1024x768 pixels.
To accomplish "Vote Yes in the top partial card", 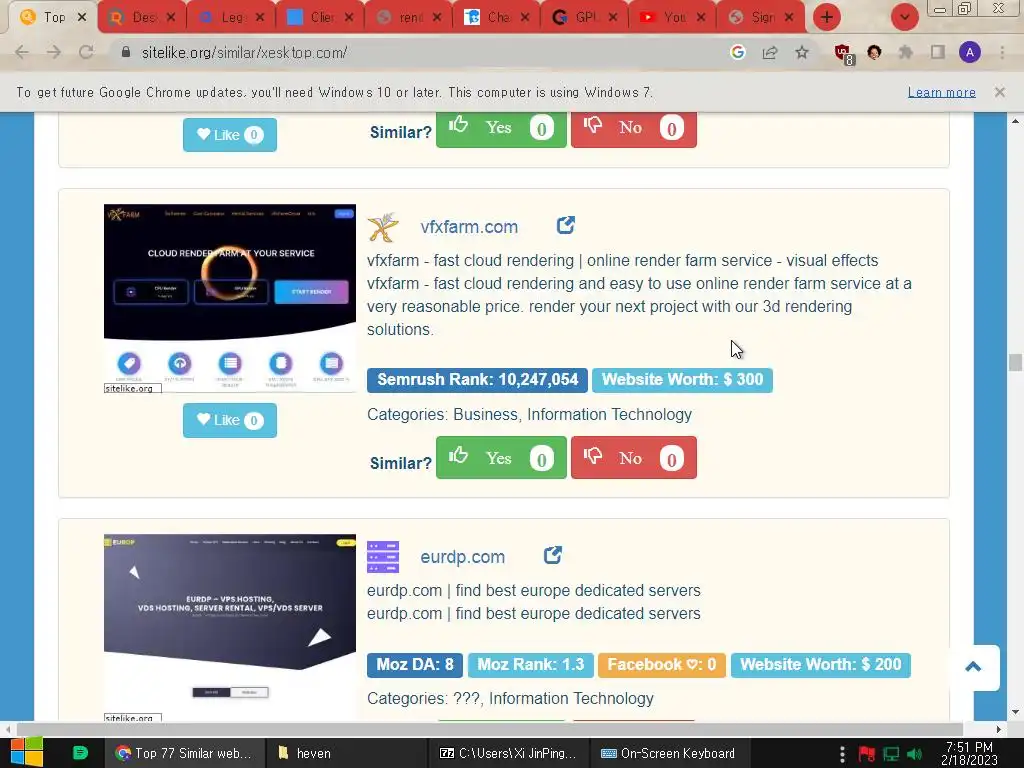I will (501, 129).
